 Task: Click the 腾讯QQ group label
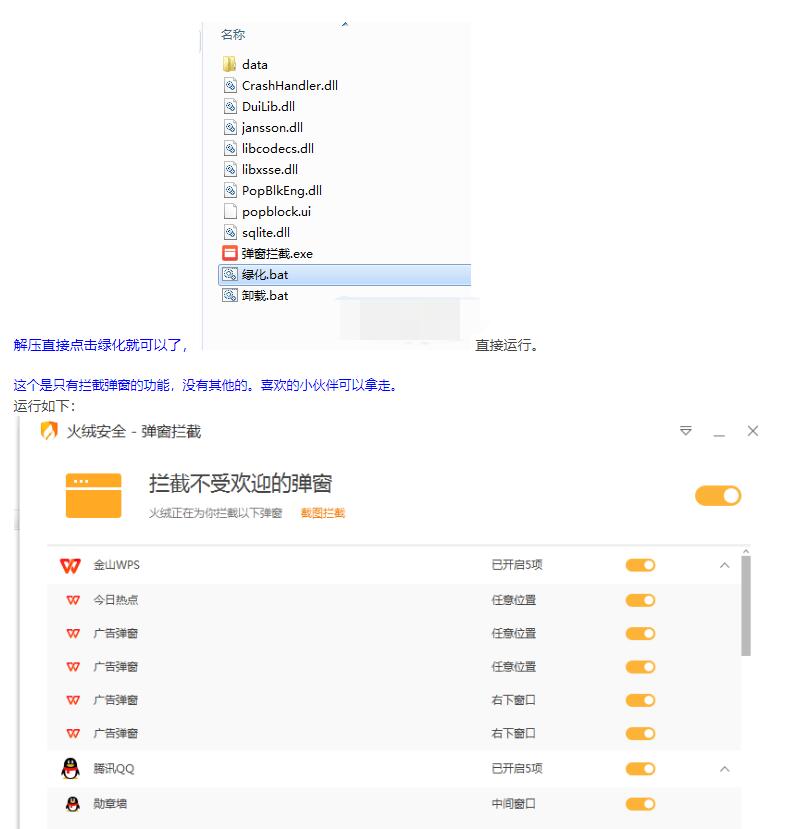coord(114,769)
